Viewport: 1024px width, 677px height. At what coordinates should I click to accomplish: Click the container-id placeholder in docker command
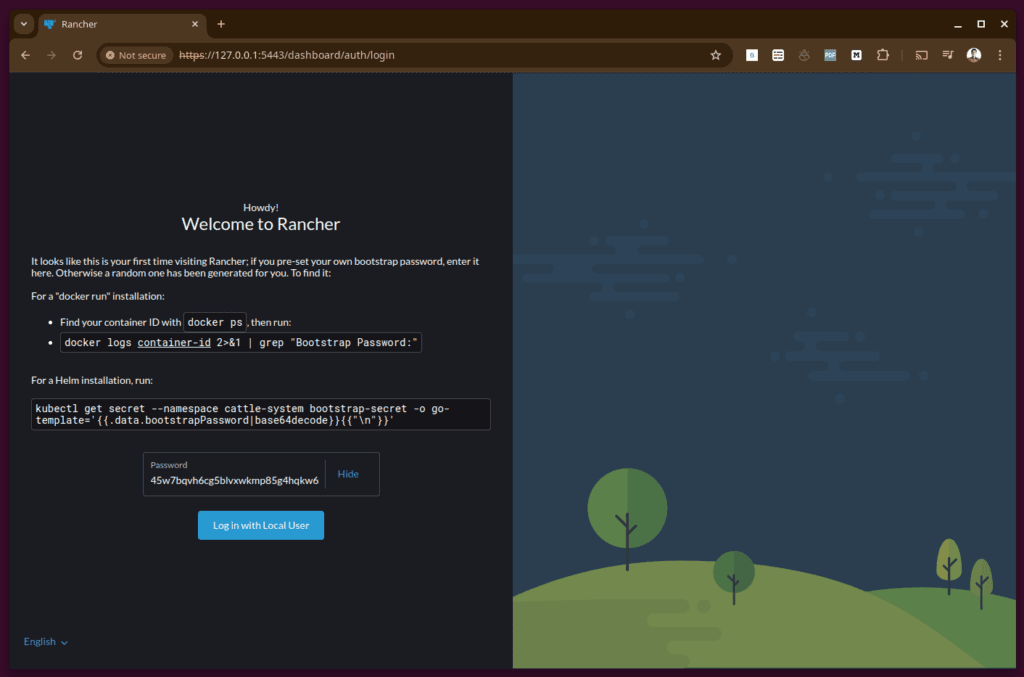coord(174,343)
